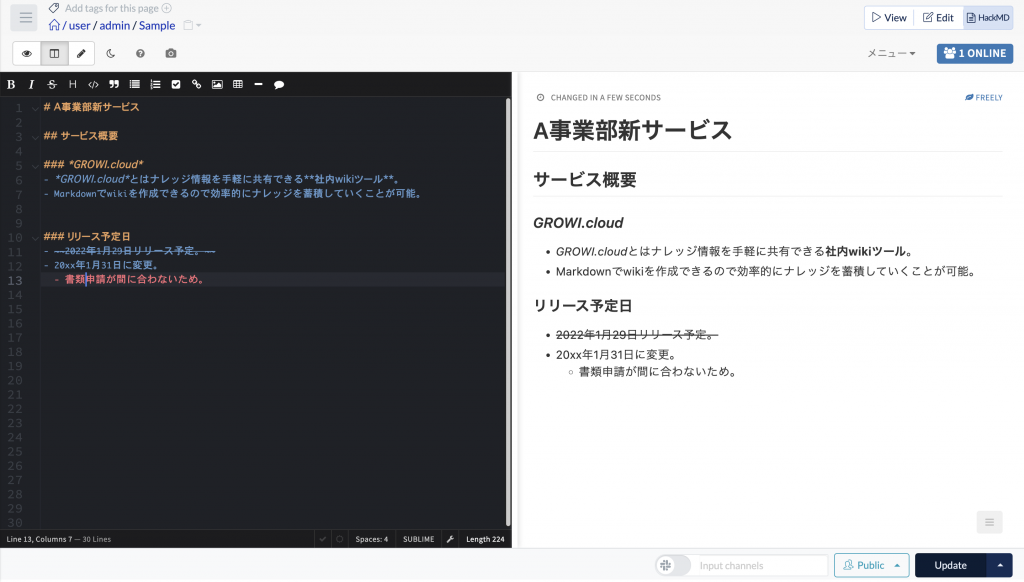The image size is (1024, 582).
Task: Toggle the Slack notification switch
Action: point(672,565)
